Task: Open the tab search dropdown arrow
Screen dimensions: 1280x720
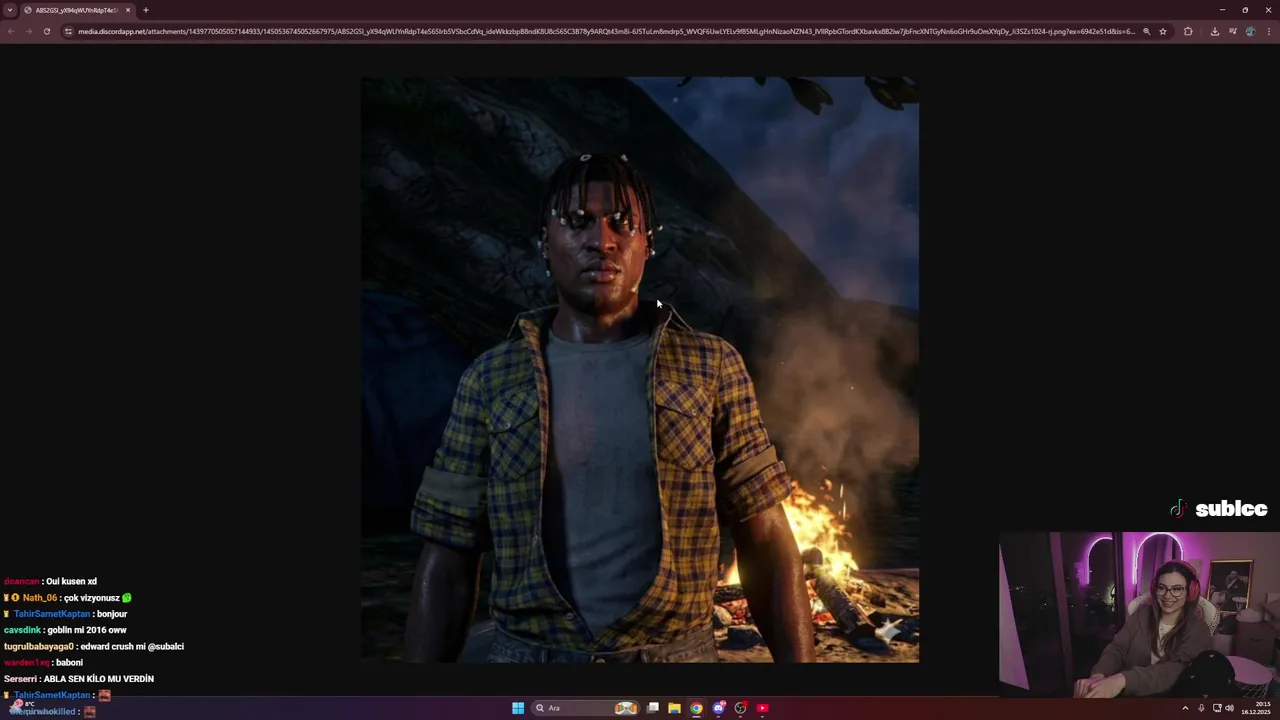Action: [10, 10]
